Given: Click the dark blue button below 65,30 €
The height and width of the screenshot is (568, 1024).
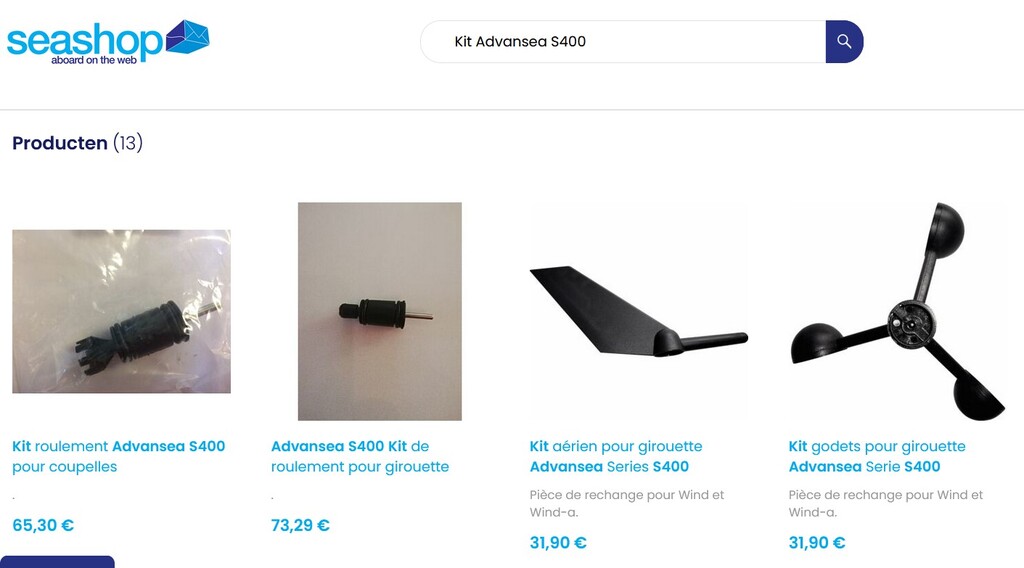Looking at the screenshot, I should click(57, 562).
